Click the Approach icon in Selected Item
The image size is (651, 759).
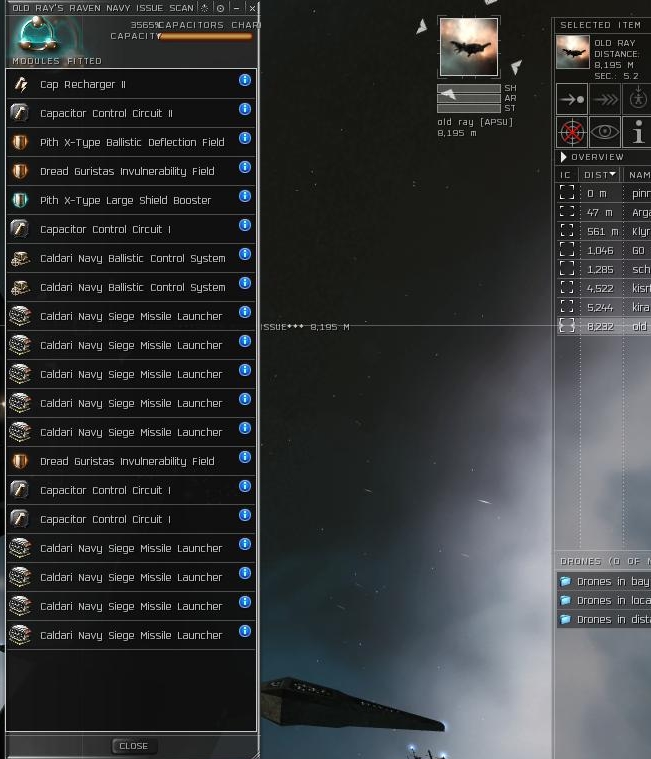(572, 99)
